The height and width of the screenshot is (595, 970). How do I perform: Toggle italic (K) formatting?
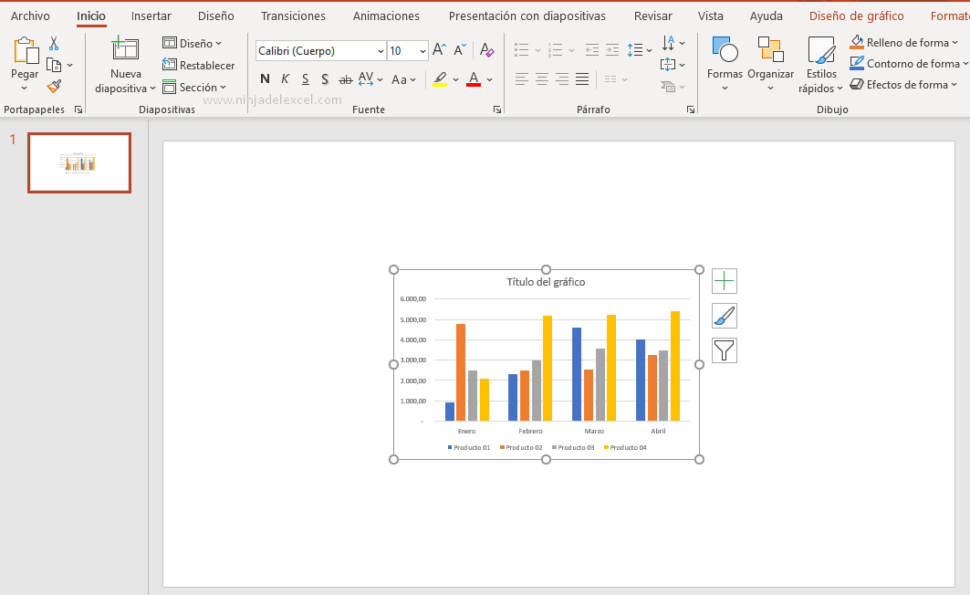(285, 79)
